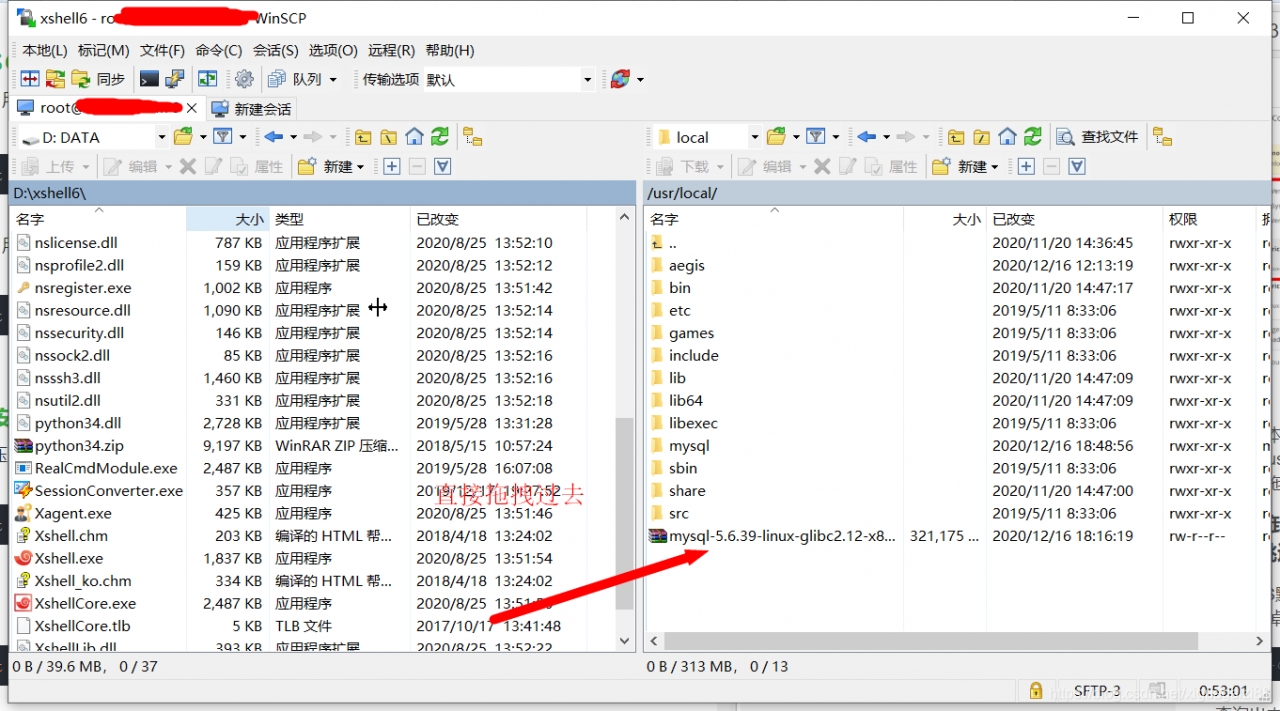1280x711 pixels.
Task: Click parent directory icon in D: DATA panel
Action: click(x=362, y=137)
